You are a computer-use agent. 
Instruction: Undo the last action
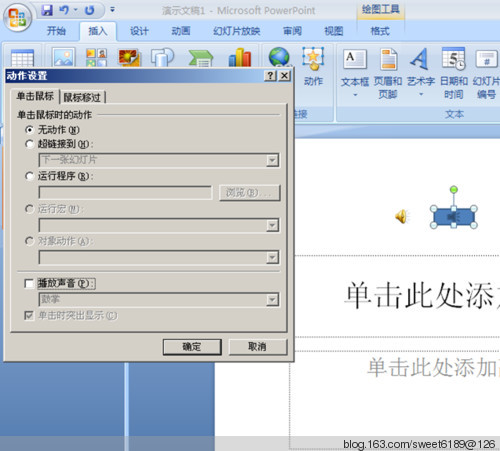tap(64, 10)
